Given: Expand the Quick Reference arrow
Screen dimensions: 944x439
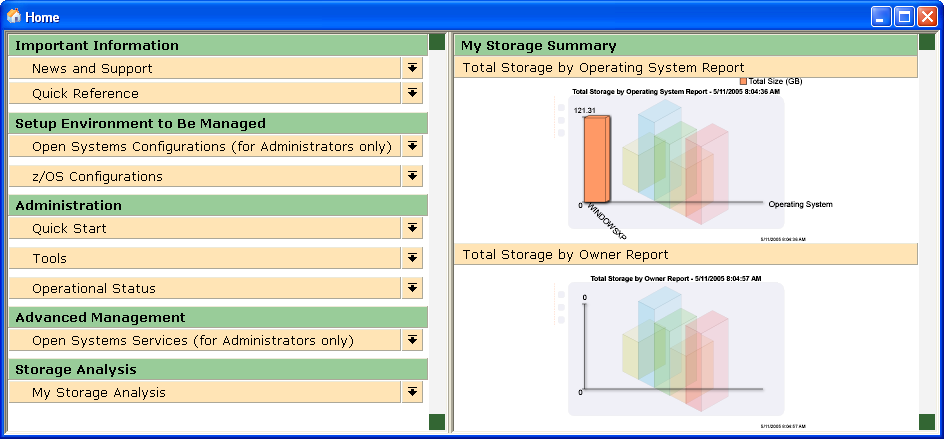Looking at the screenshot, I should (x=412, y=93).
